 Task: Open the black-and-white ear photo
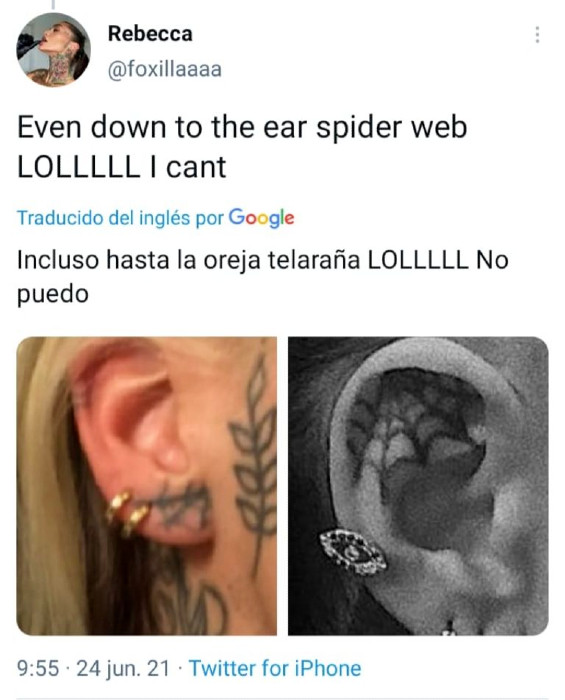click(x=418, y=486)
